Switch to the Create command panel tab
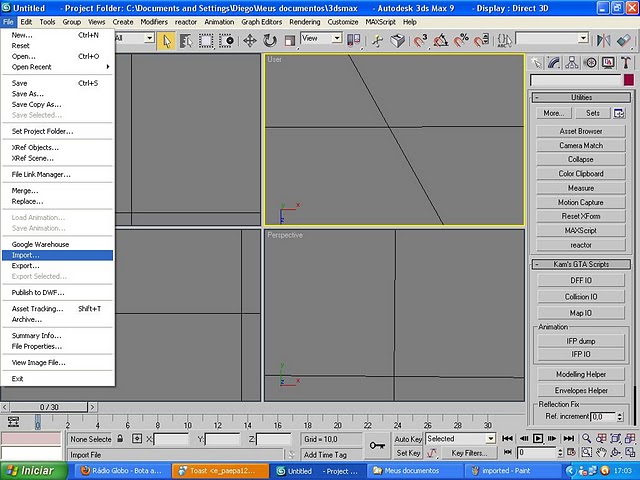 coord(536,63)
